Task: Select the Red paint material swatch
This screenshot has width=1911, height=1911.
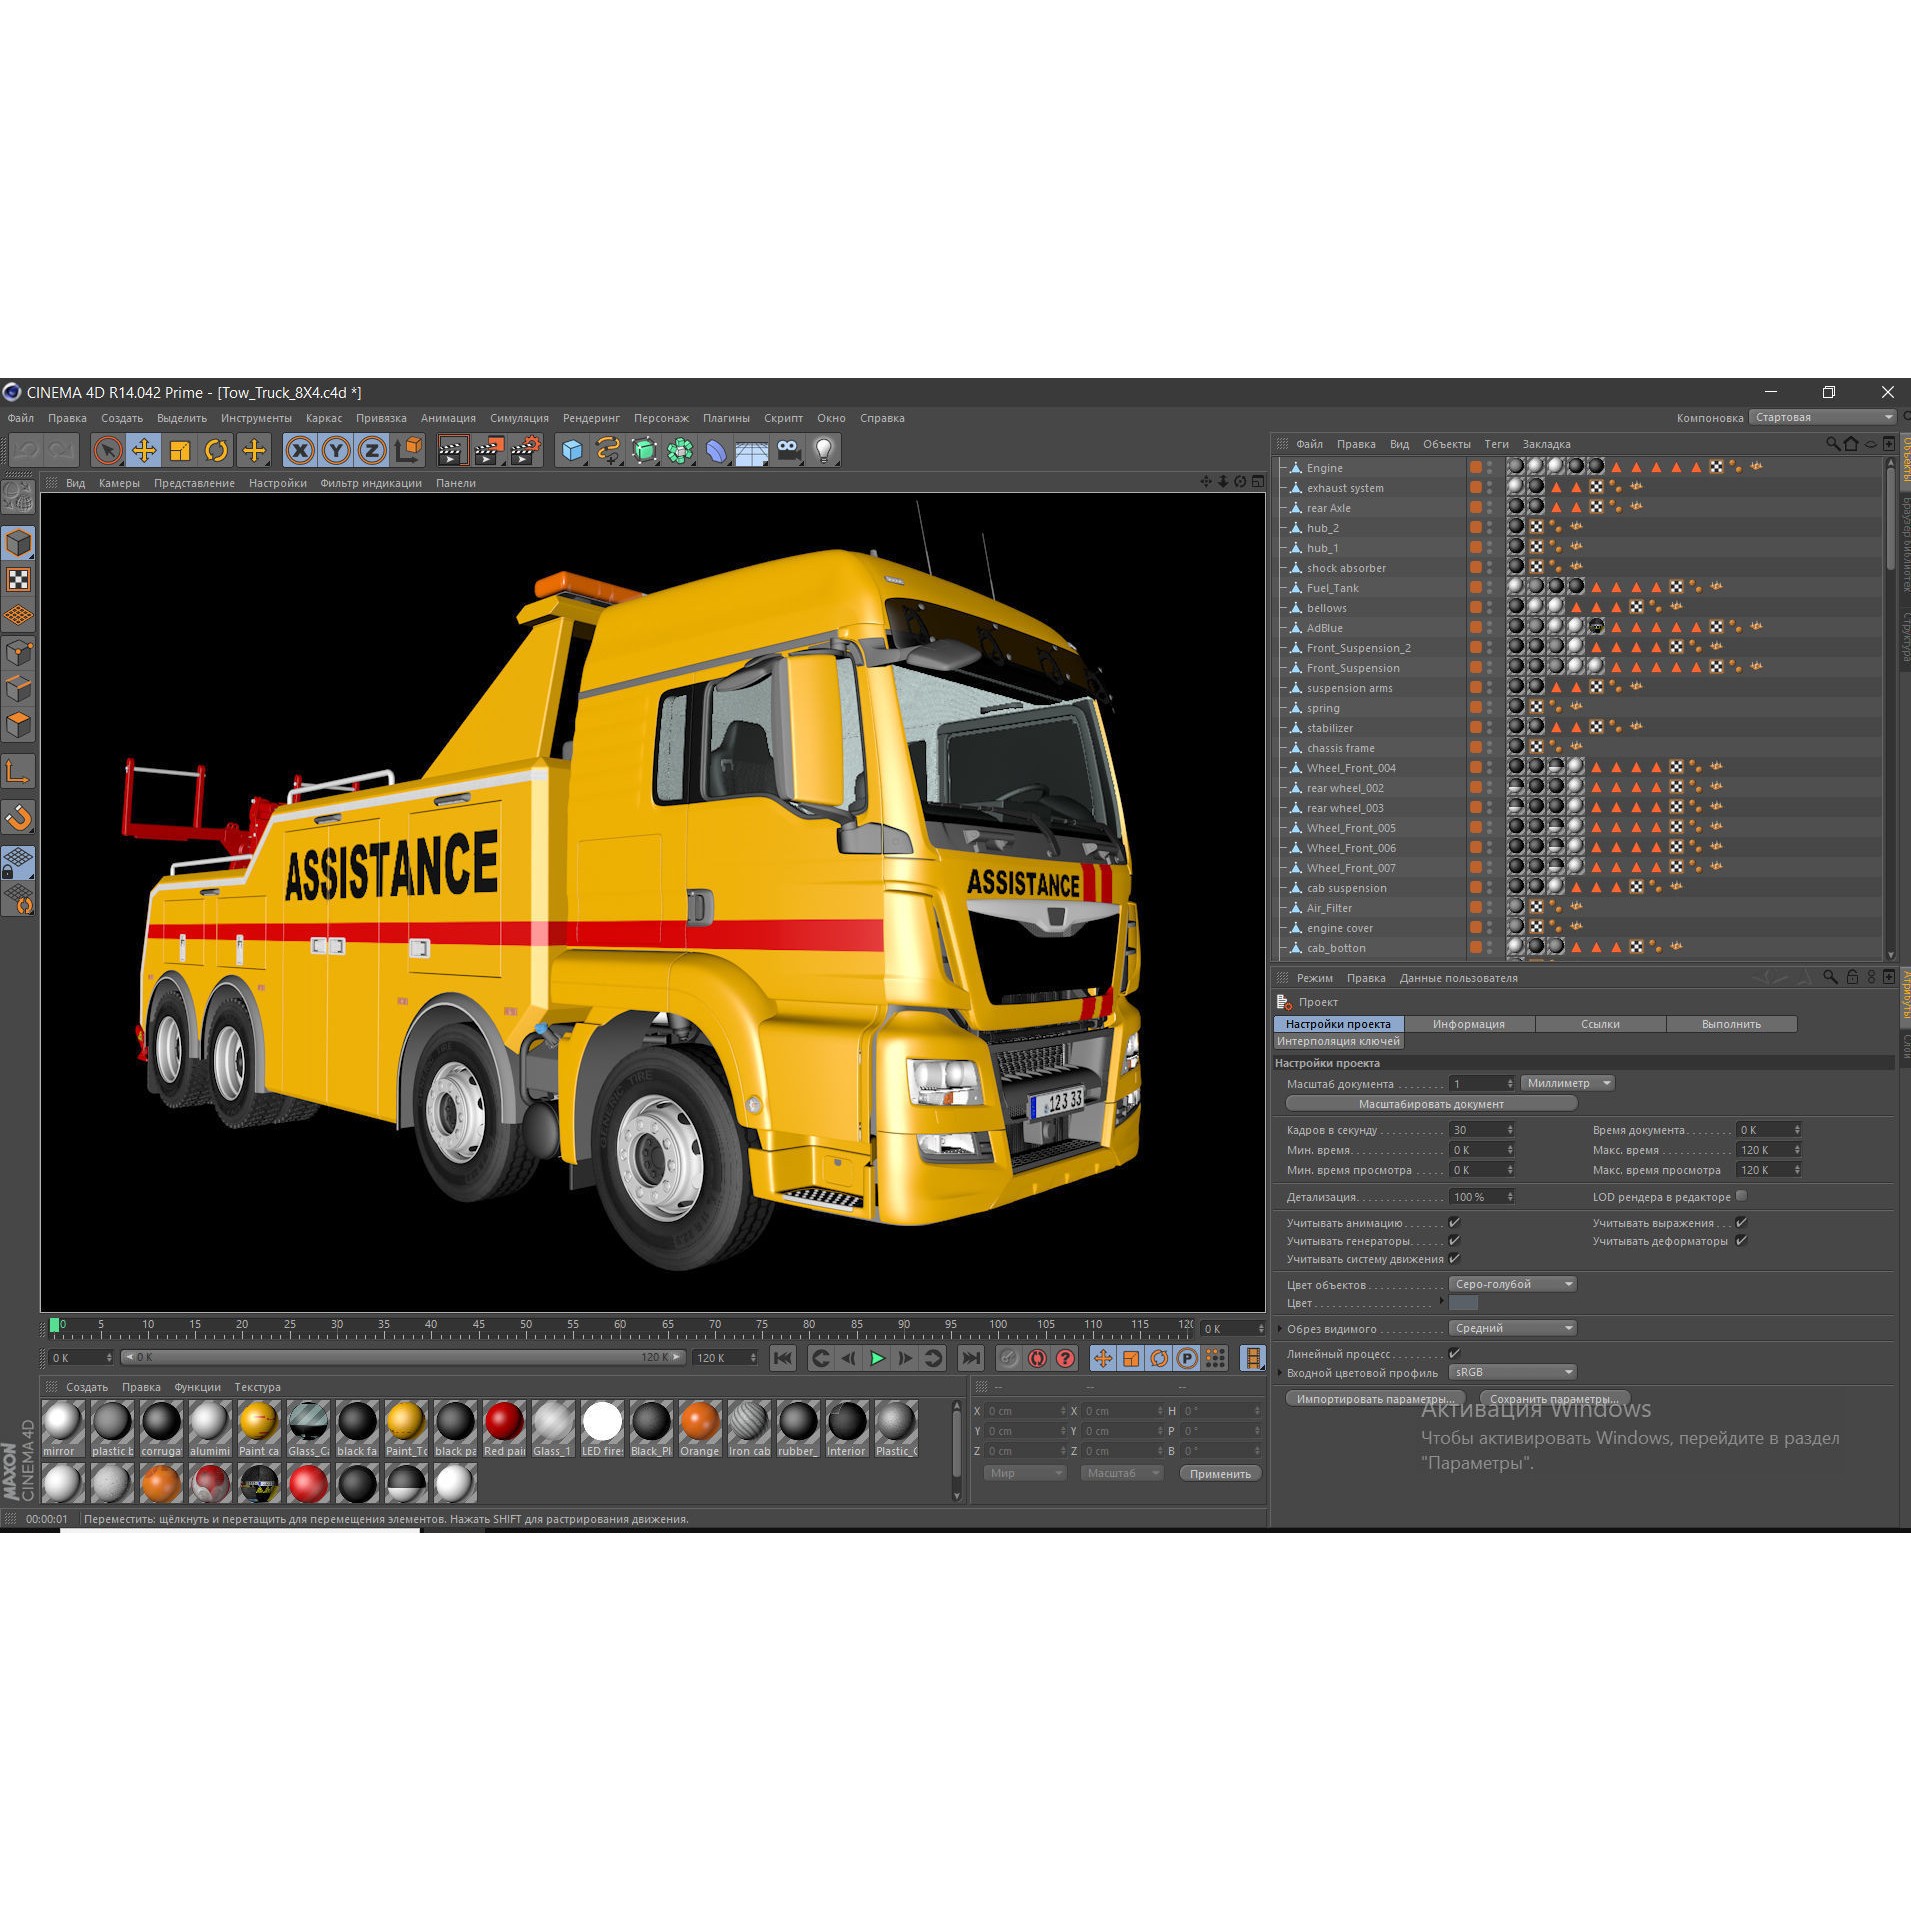Action: click(504, 1422)
